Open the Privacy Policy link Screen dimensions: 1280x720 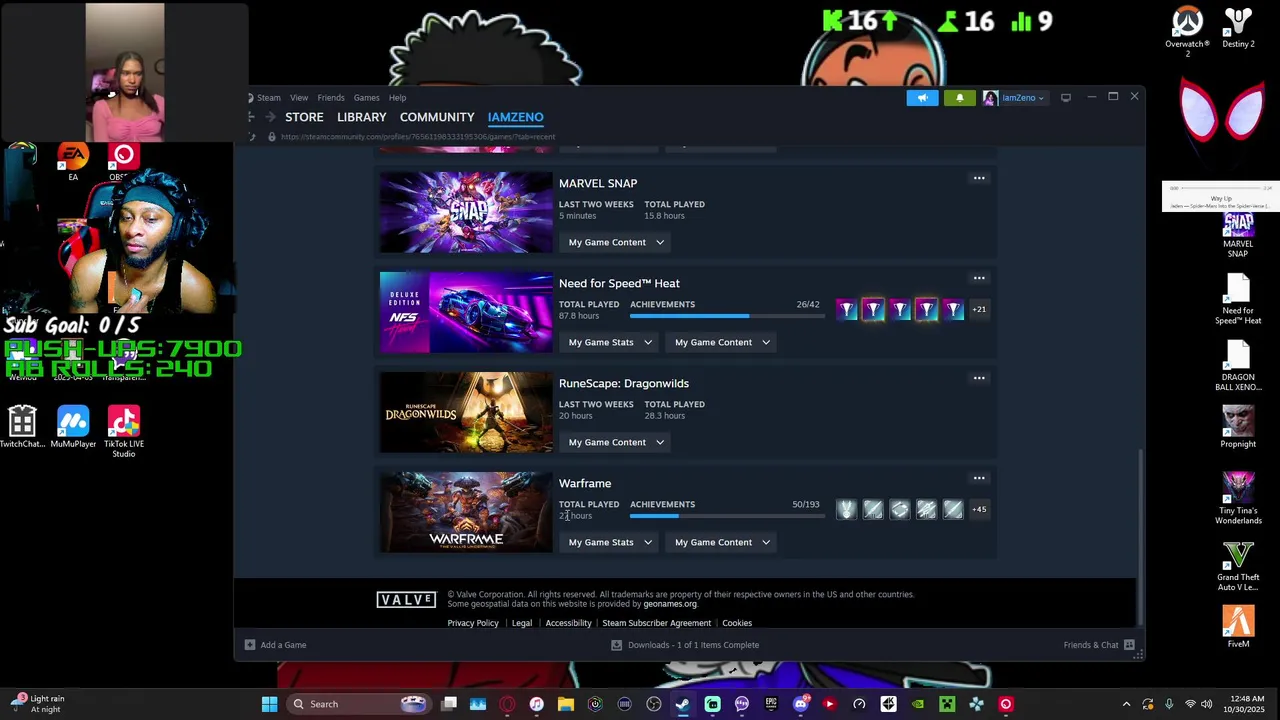pyautogui.click(x=473, y=623)
